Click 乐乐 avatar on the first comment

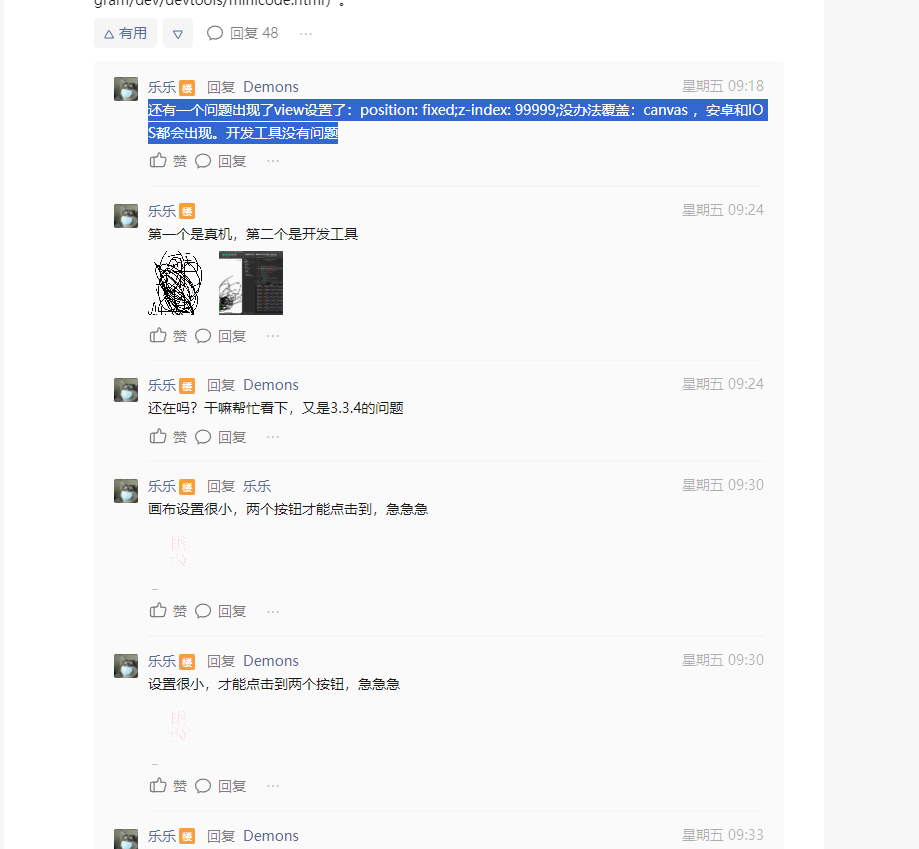coord(126,89)
